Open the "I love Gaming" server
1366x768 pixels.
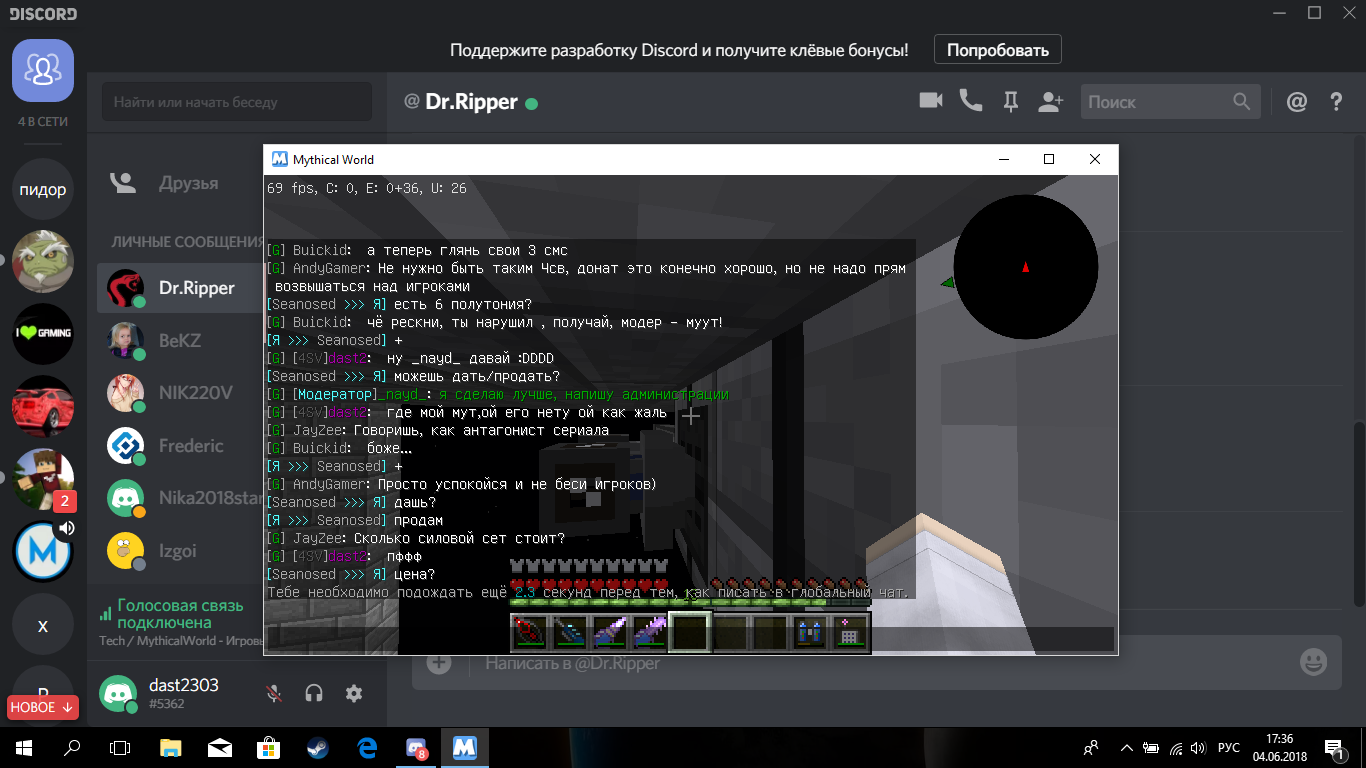tap(43, 333)
